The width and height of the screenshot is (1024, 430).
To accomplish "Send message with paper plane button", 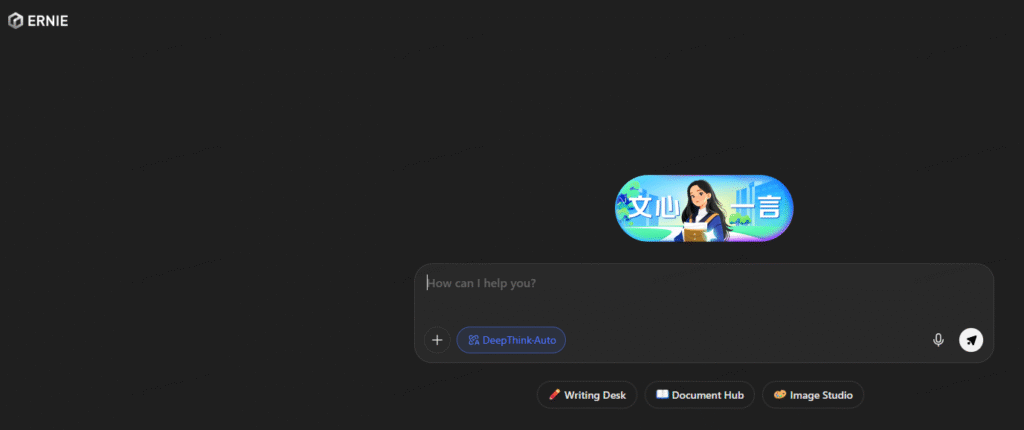I will tap(971, 340).
